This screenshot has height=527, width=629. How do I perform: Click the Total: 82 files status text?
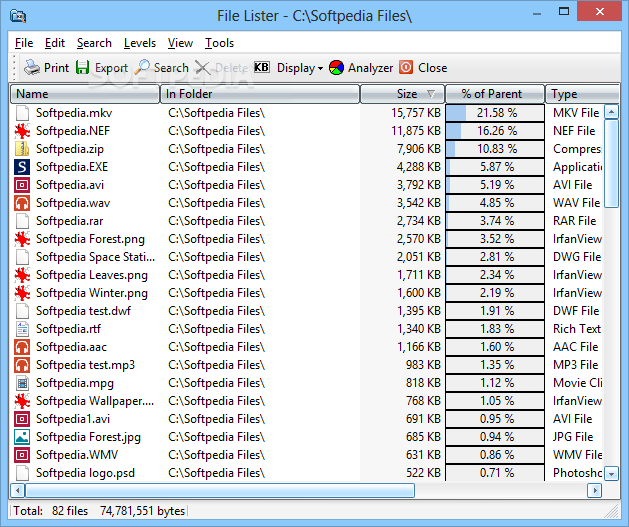click(x=51, y=511)
